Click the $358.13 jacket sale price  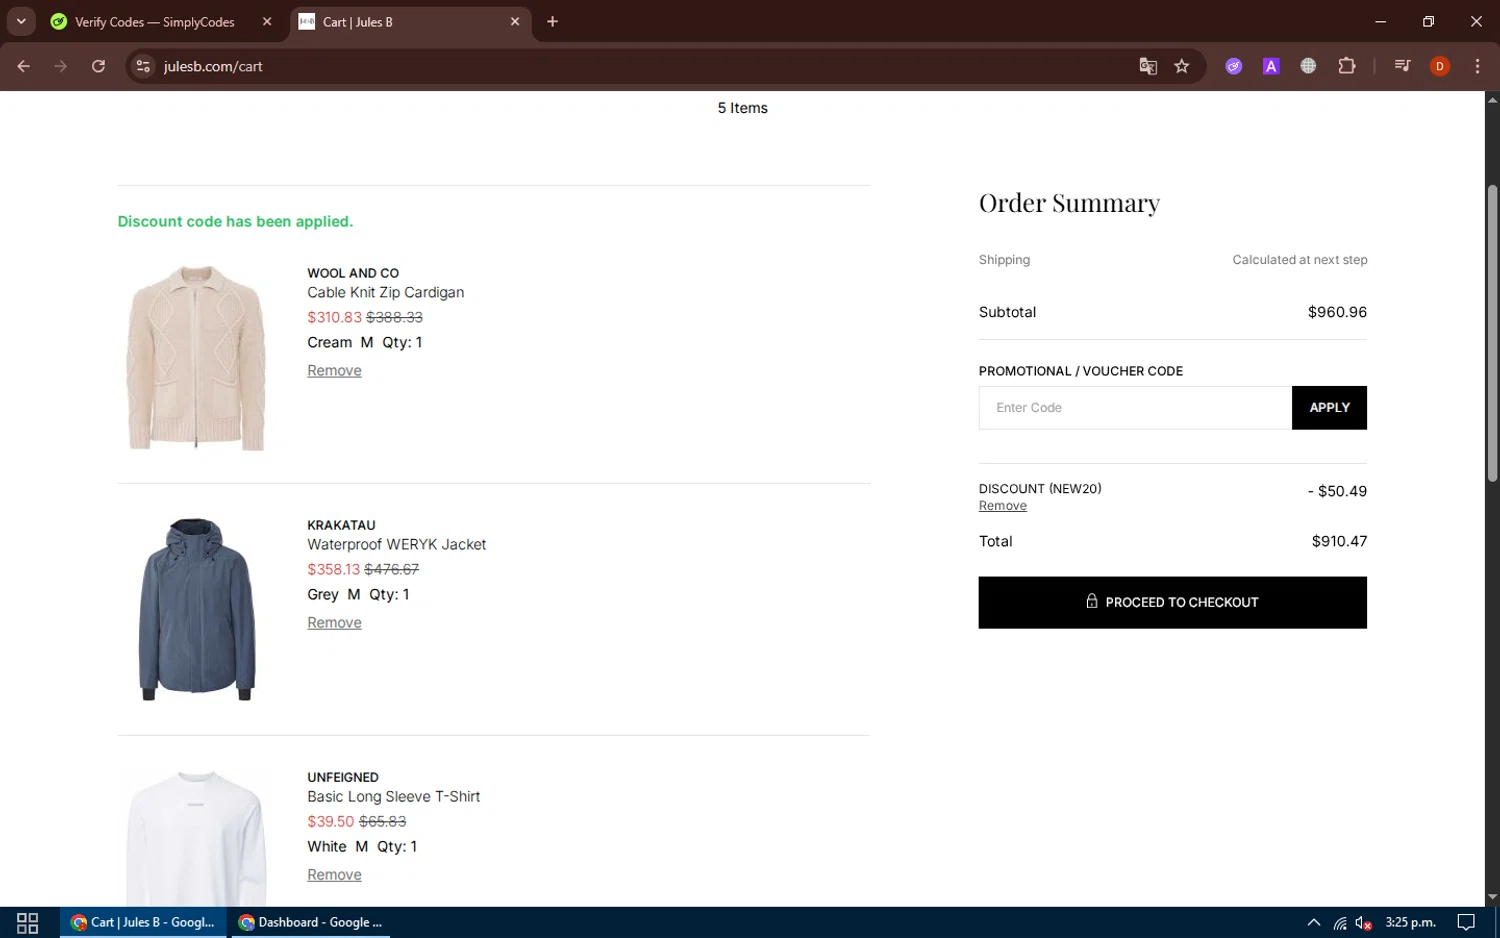tap(333, 569)
